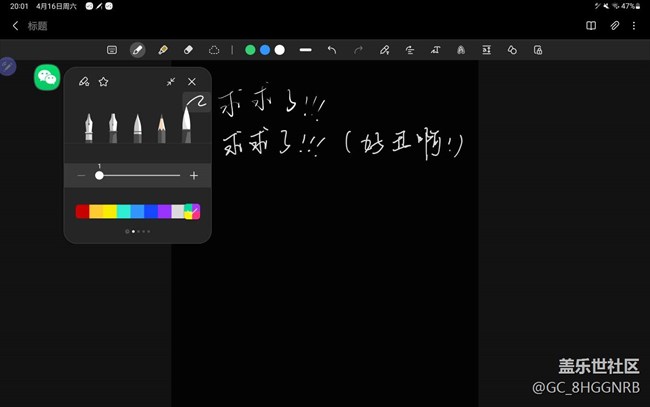Pick the red color swatch in palette

tap(82, 211)
